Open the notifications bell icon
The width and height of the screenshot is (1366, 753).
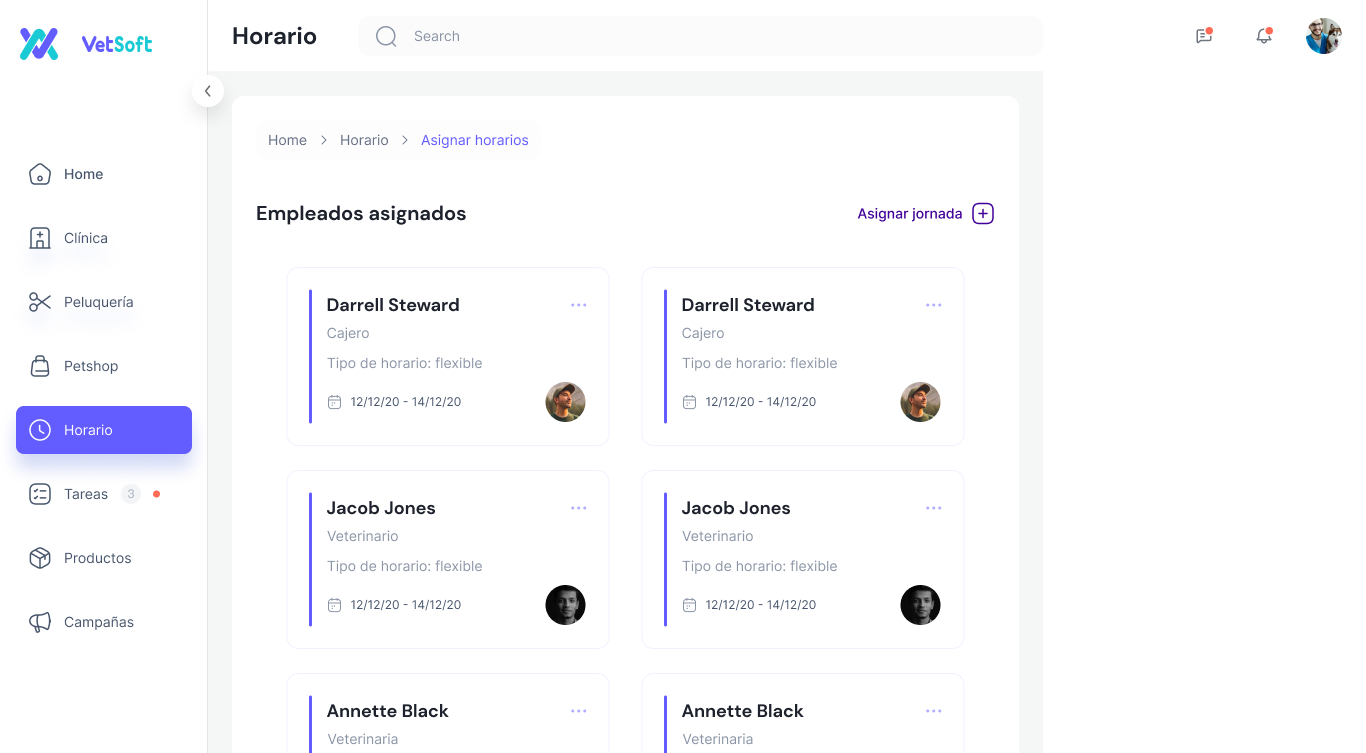pos(1264,36)
